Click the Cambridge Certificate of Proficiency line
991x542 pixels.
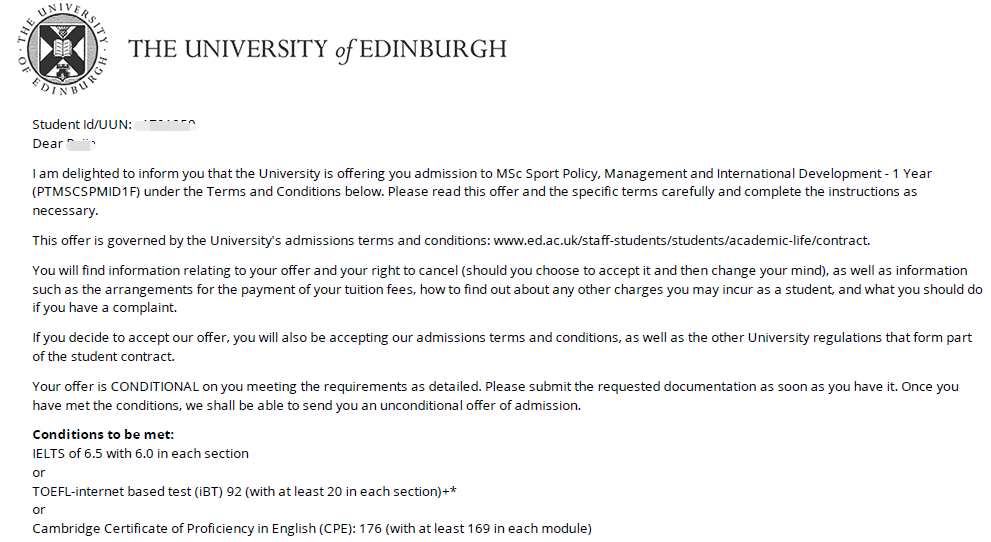click(x=312, y=529)
